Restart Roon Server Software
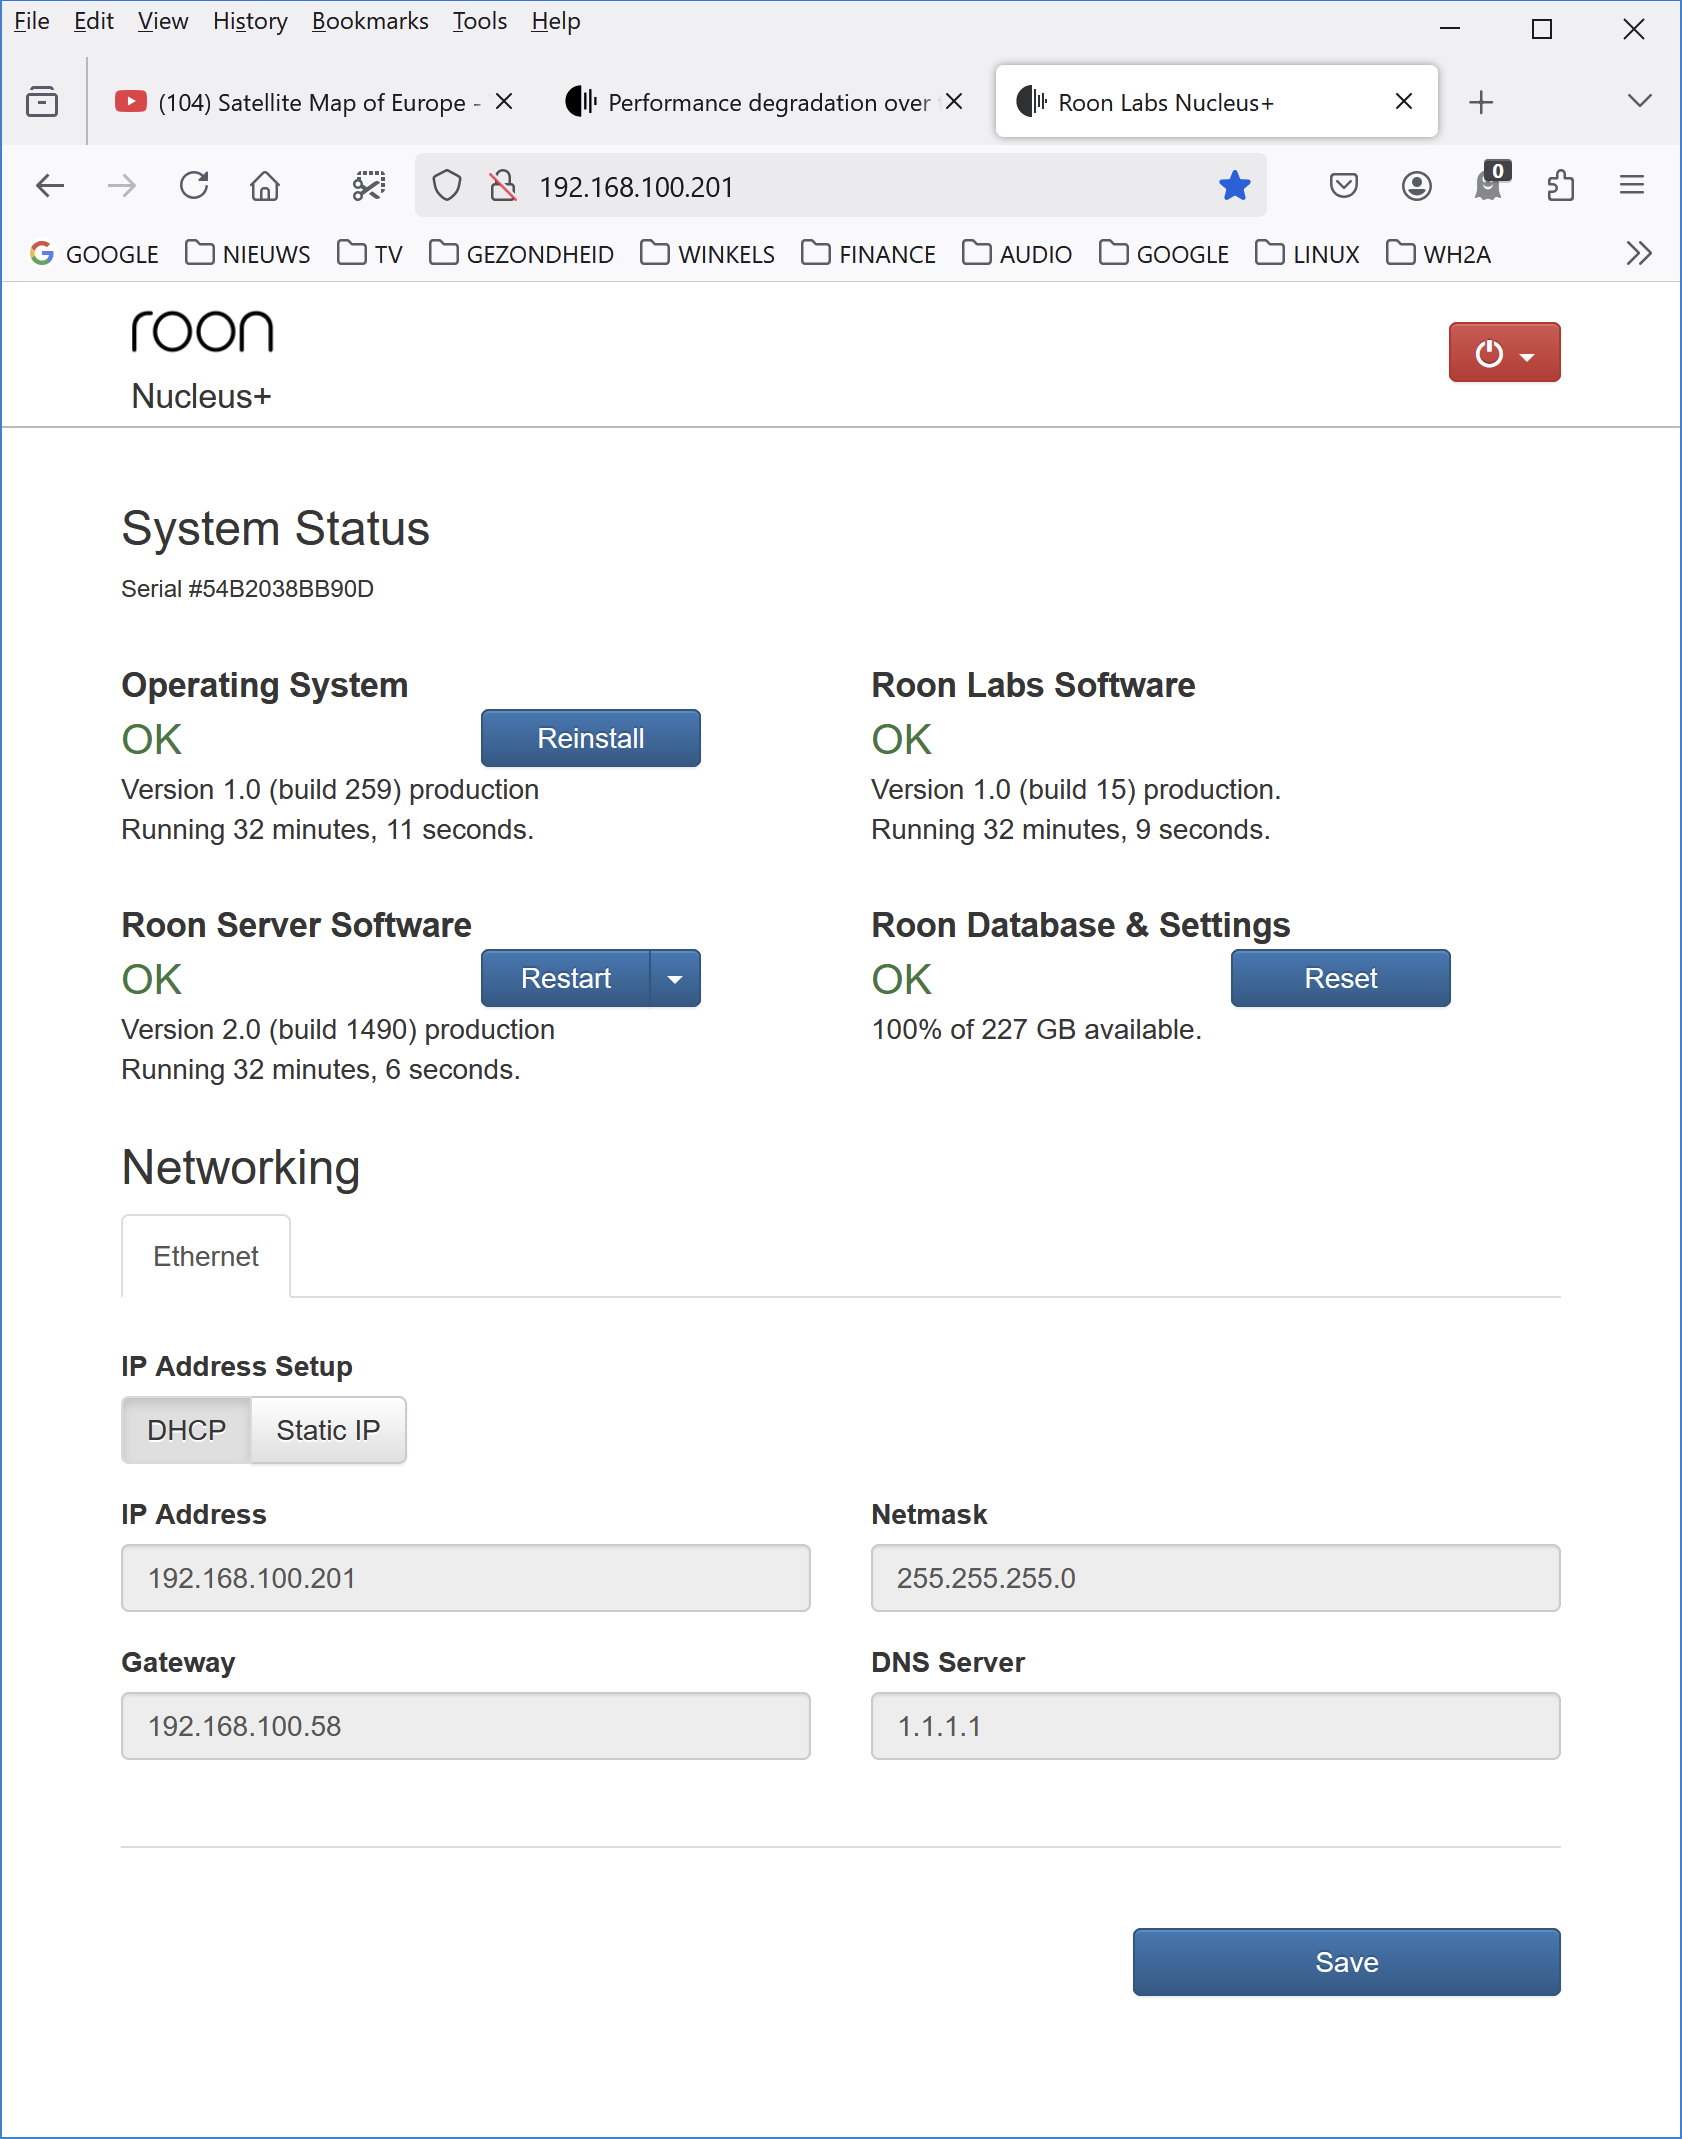The image size is (1682, 2139). coord(566,978)
